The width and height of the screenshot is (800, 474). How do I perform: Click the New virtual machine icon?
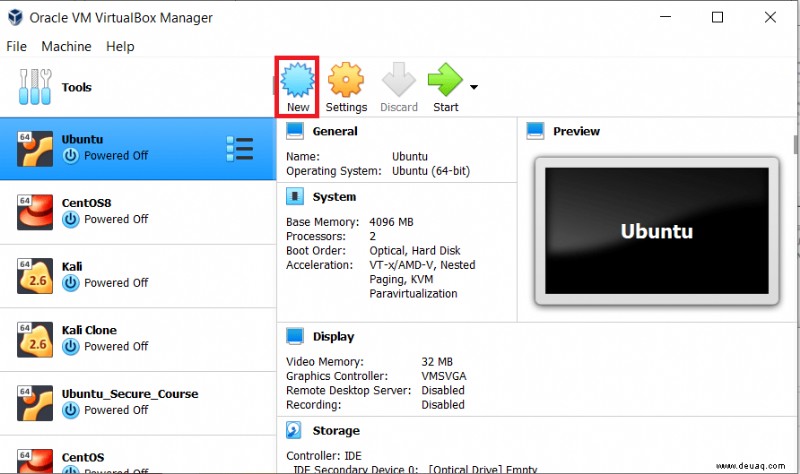tap(297, 80)
